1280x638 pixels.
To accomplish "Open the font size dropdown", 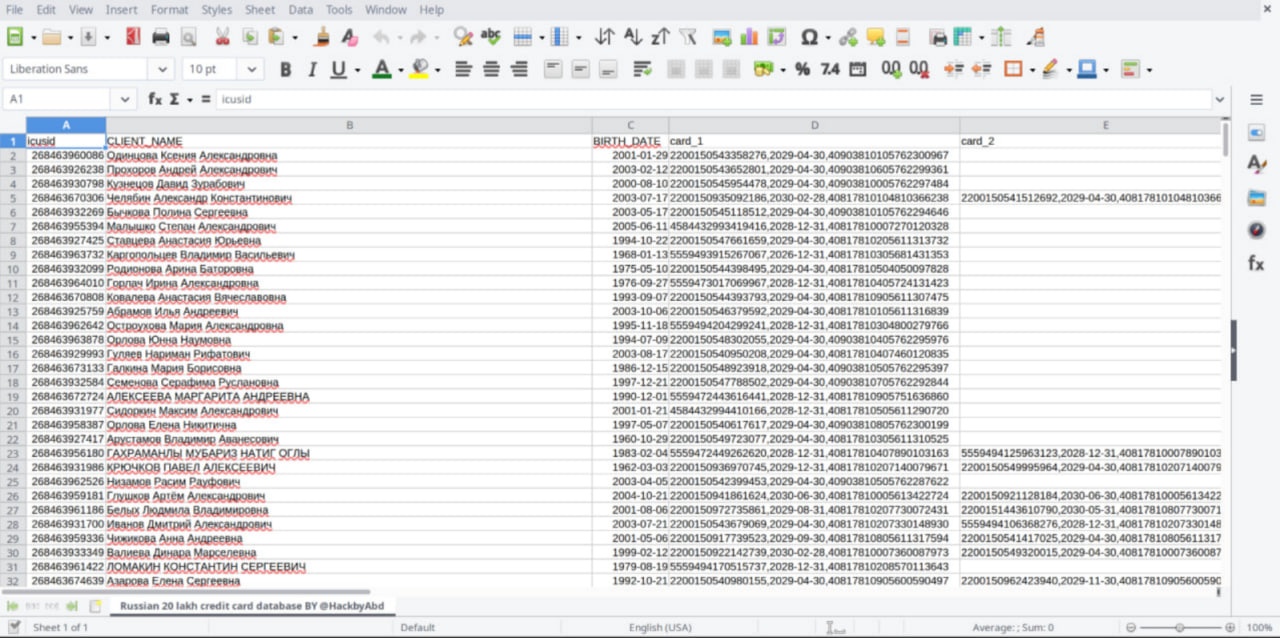I will coord(251,69).
